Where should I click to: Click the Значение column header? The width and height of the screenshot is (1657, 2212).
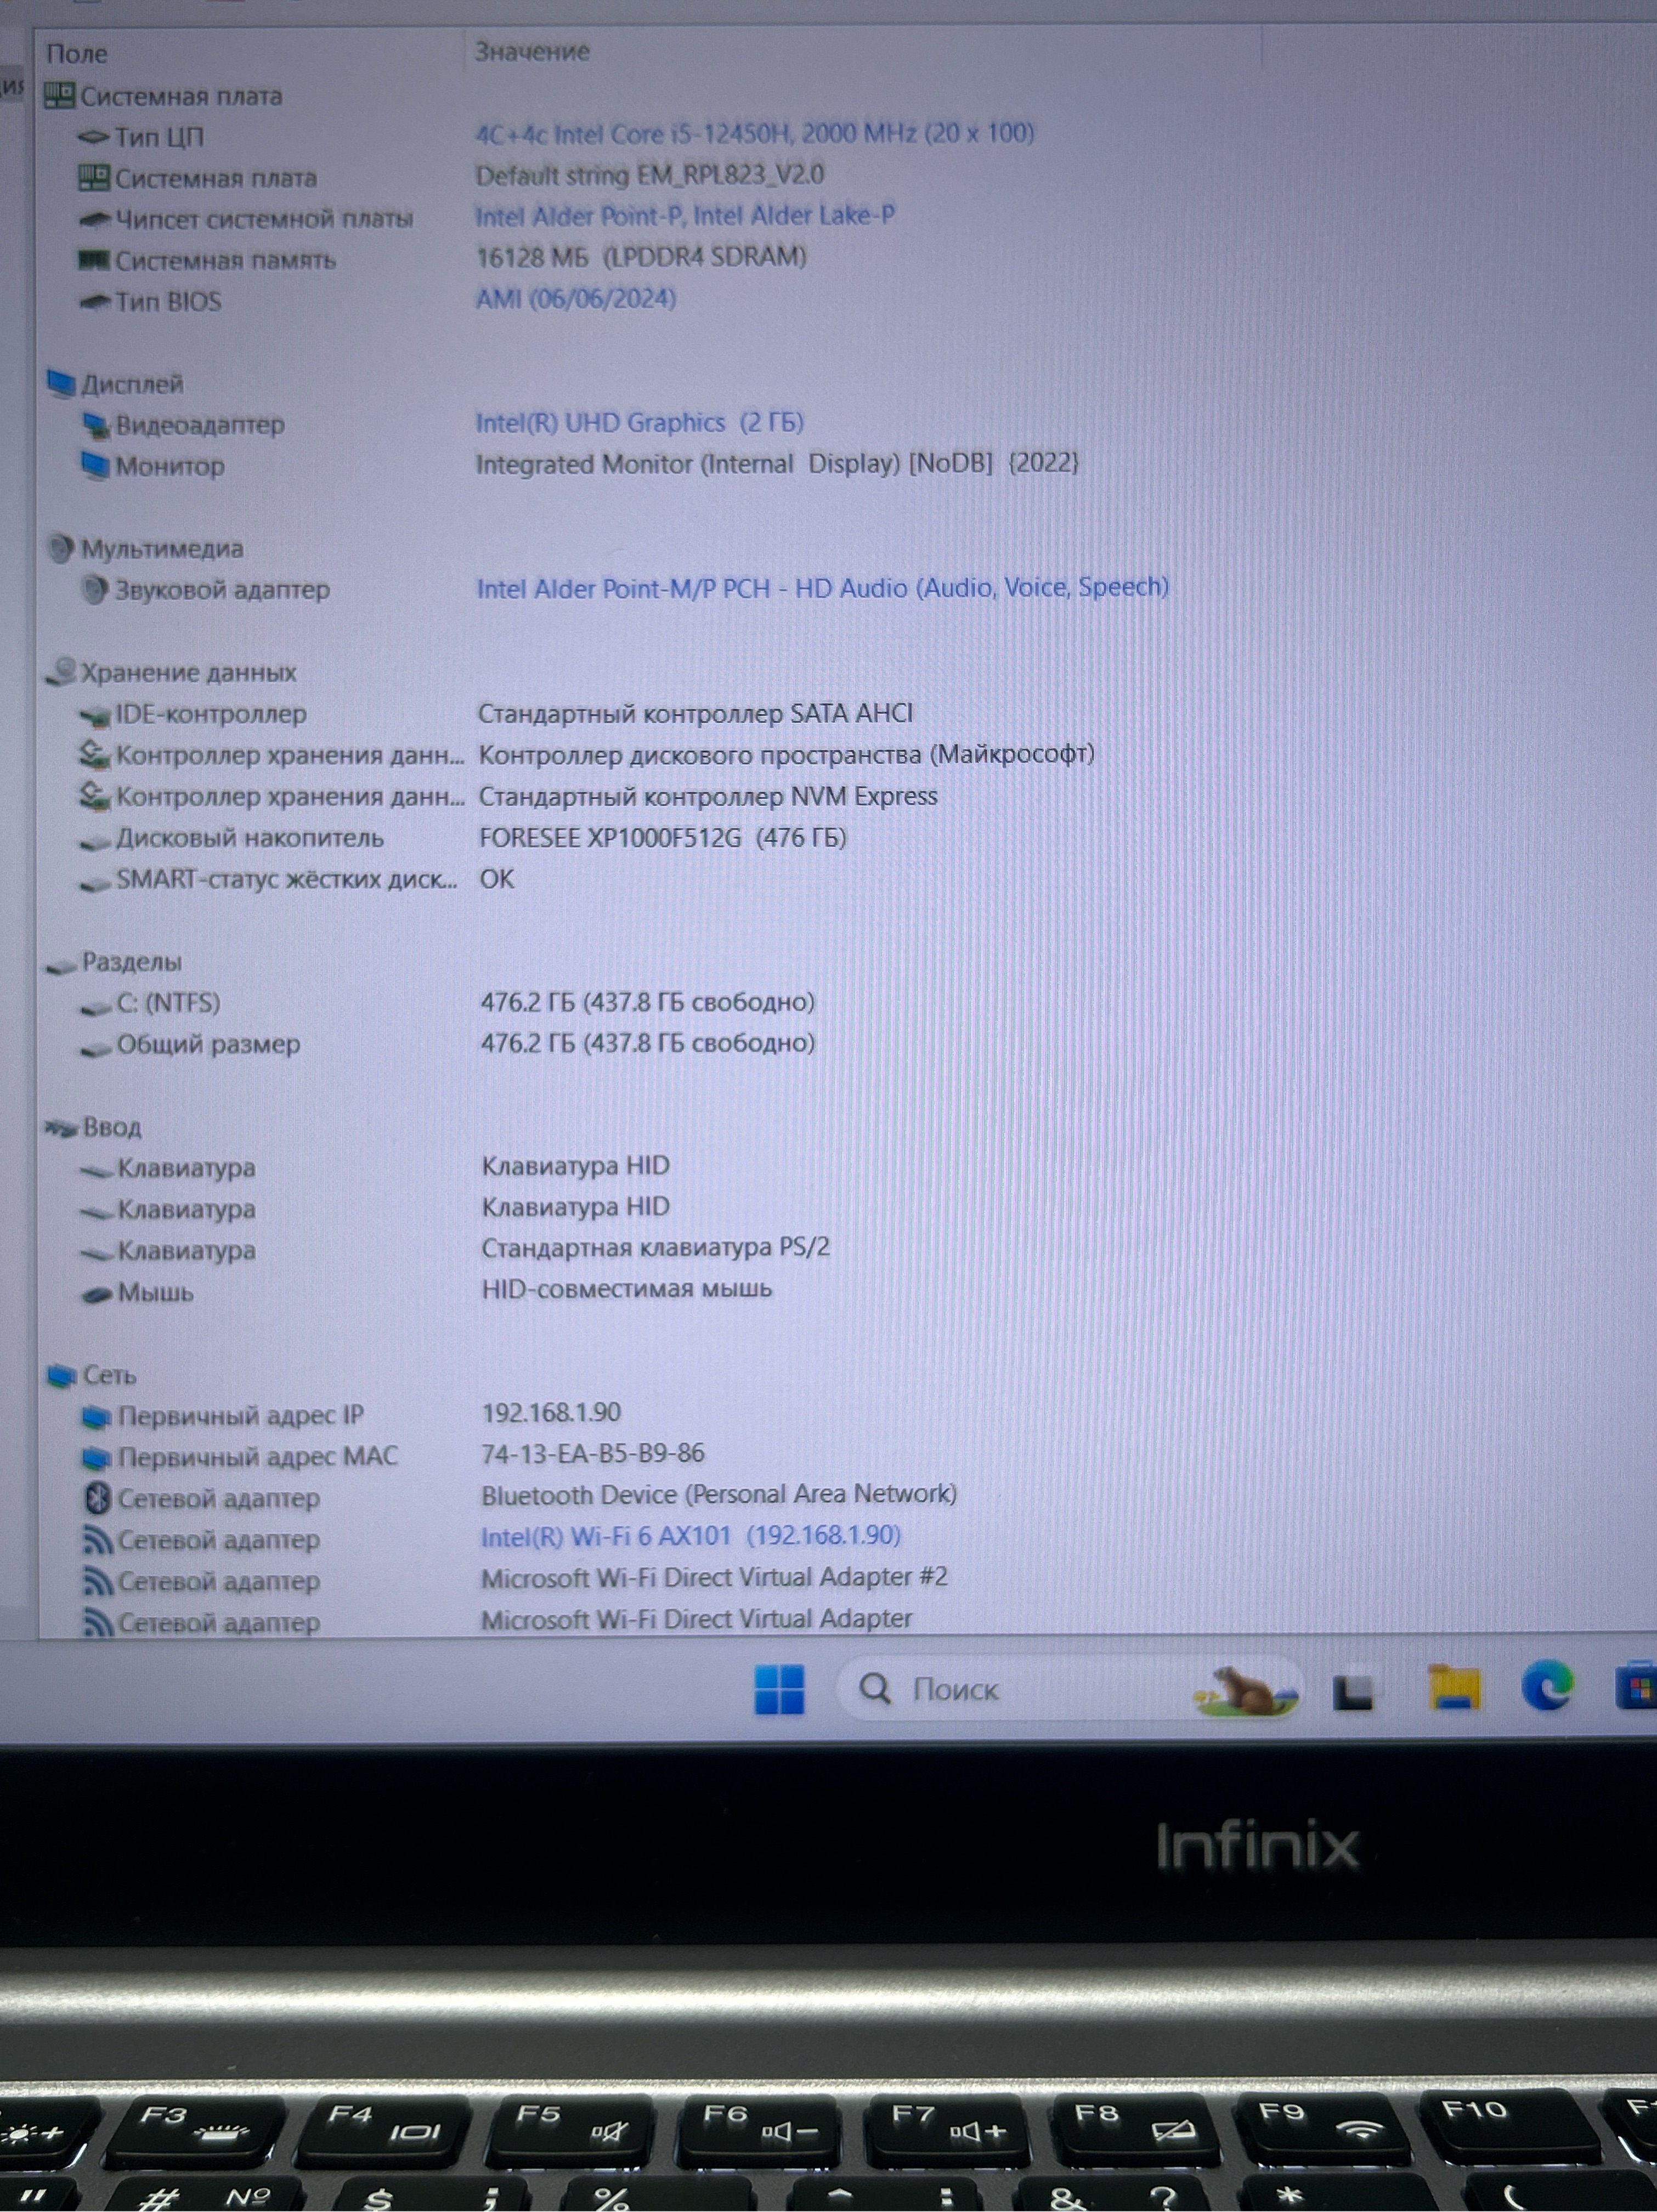531,51
